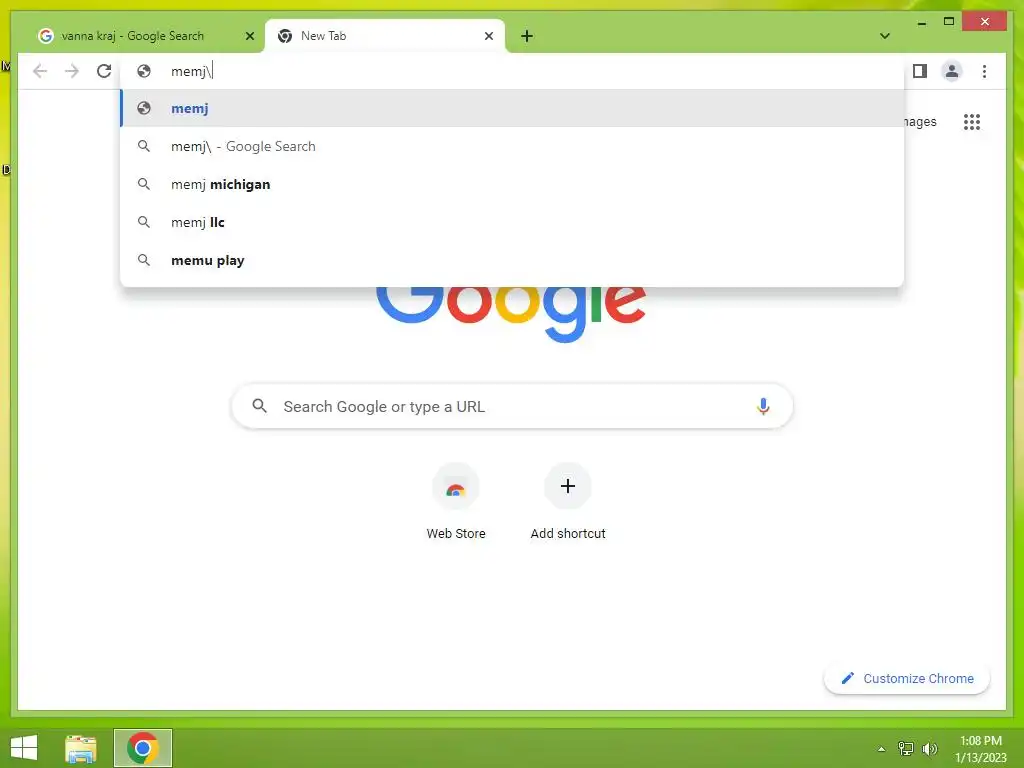Click the Add shortcut plus icon

[x=568, y=487]
